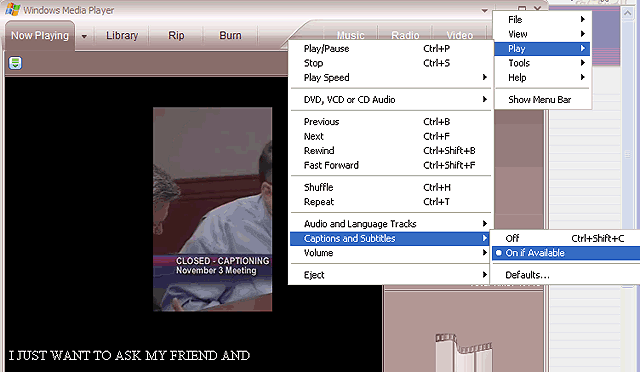Screen dimensions: 640x372
Task: Select Rewind menu entry
Action: pyautogui.click(x=390, y=151)
